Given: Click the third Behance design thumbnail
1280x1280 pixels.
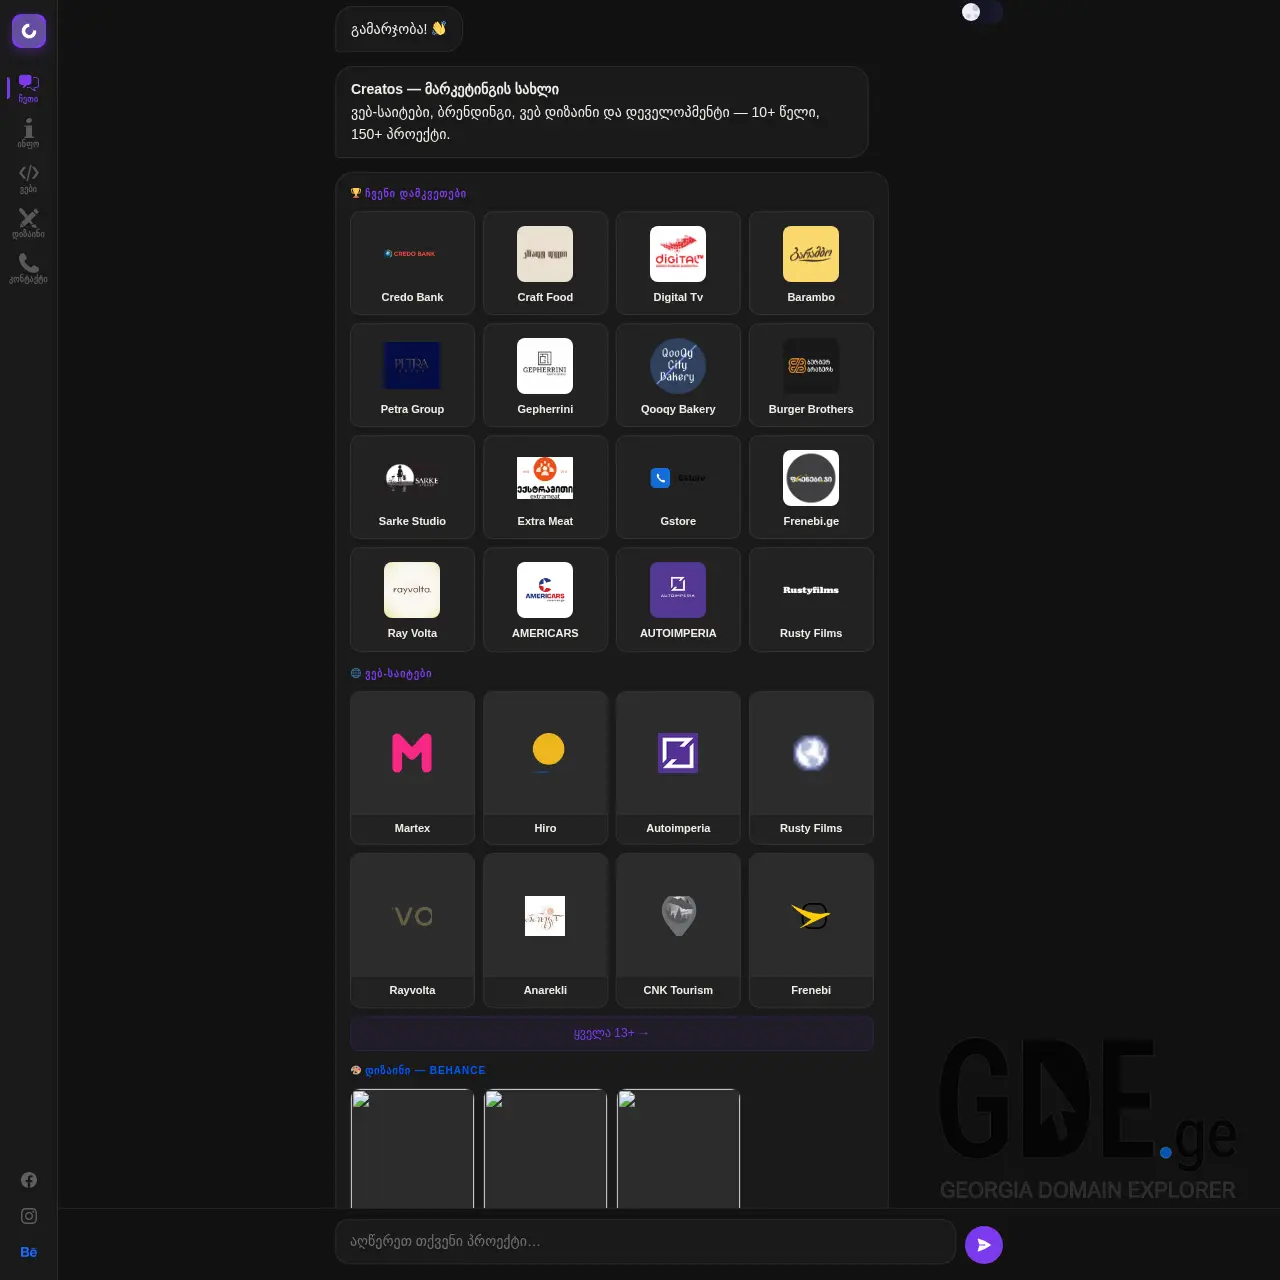Looking at the screenshot, I should click(678, 1149).
